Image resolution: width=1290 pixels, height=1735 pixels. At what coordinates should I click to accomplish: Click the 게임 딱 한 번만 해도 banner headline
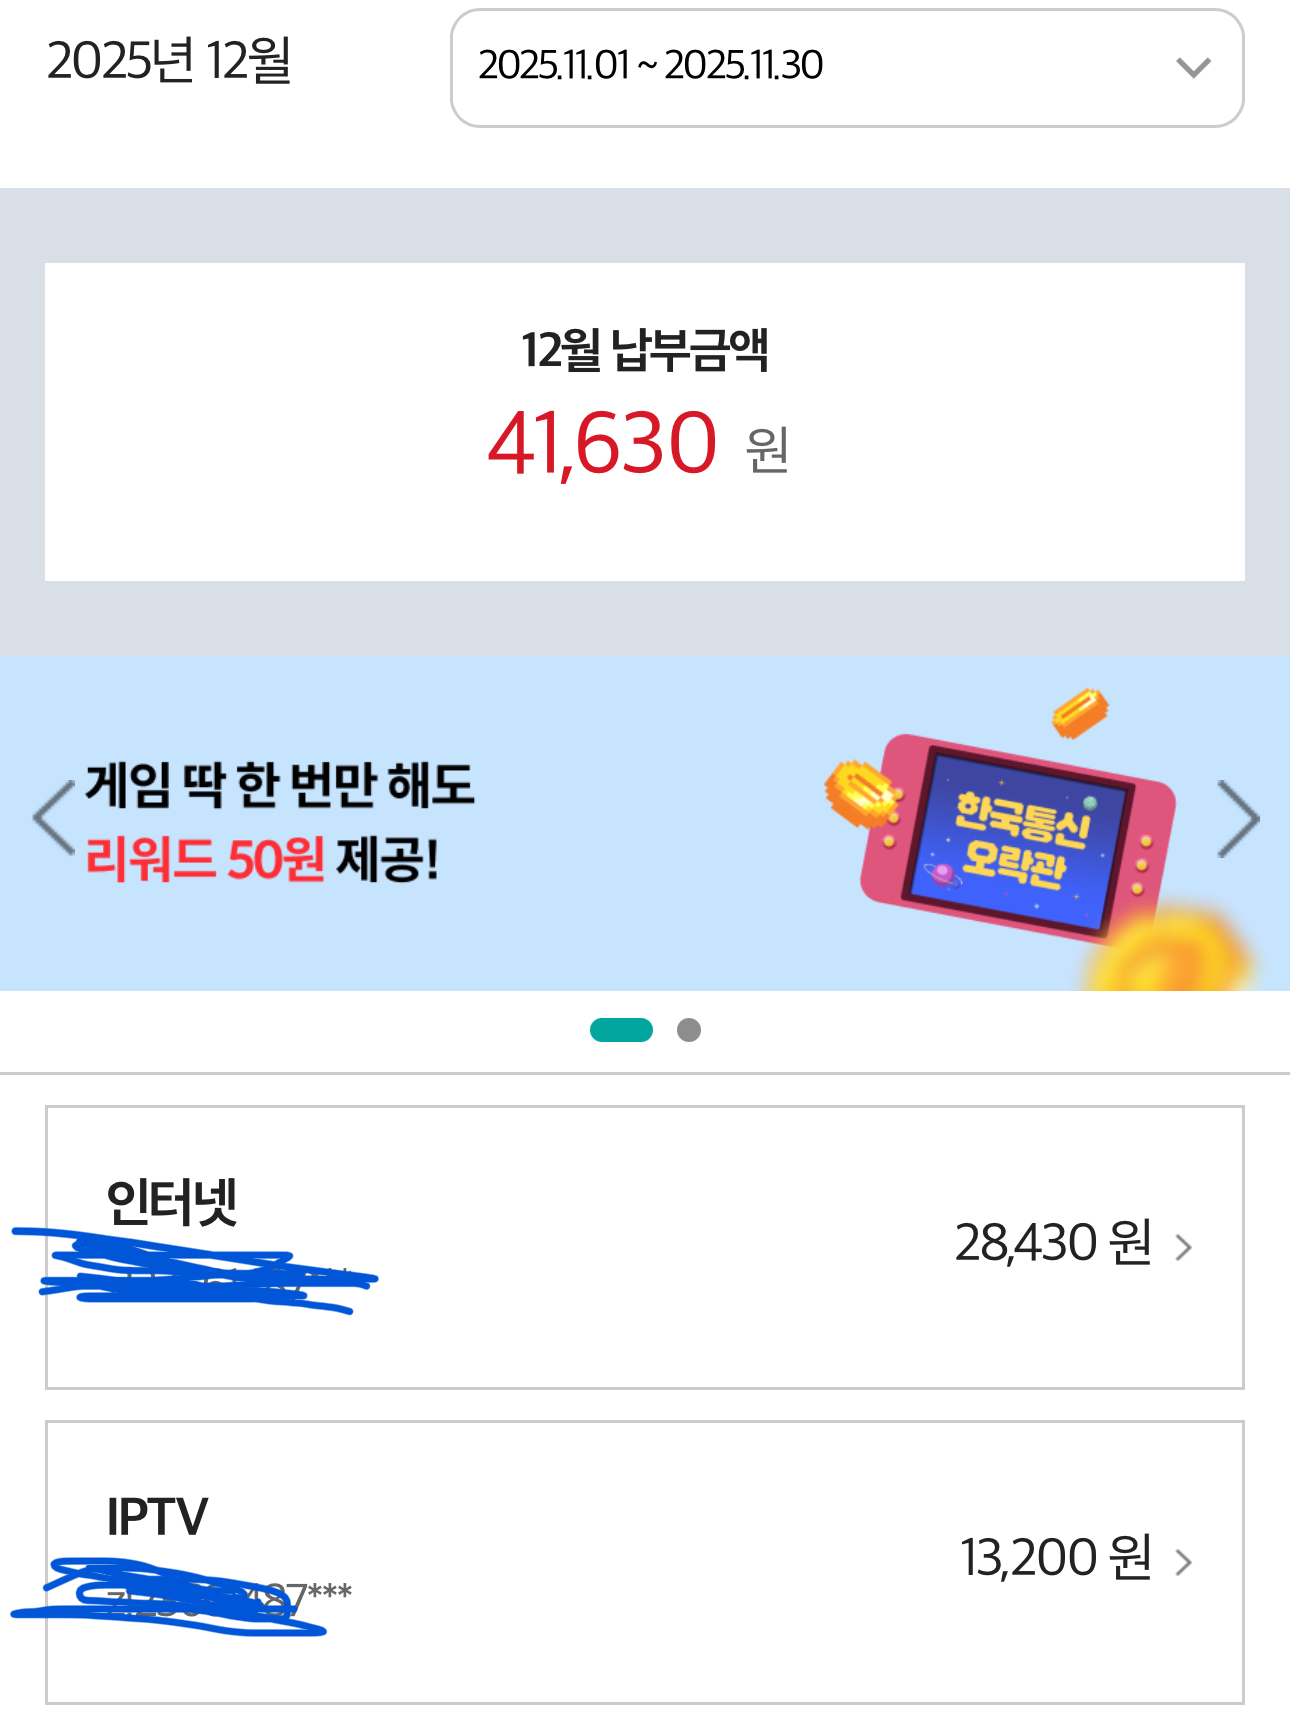tap(280, 784)
